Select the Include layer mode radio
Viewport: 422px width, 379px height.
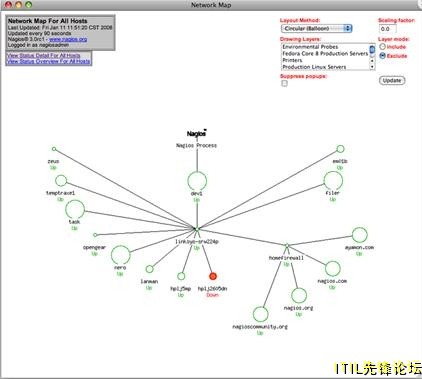point(382,47)
